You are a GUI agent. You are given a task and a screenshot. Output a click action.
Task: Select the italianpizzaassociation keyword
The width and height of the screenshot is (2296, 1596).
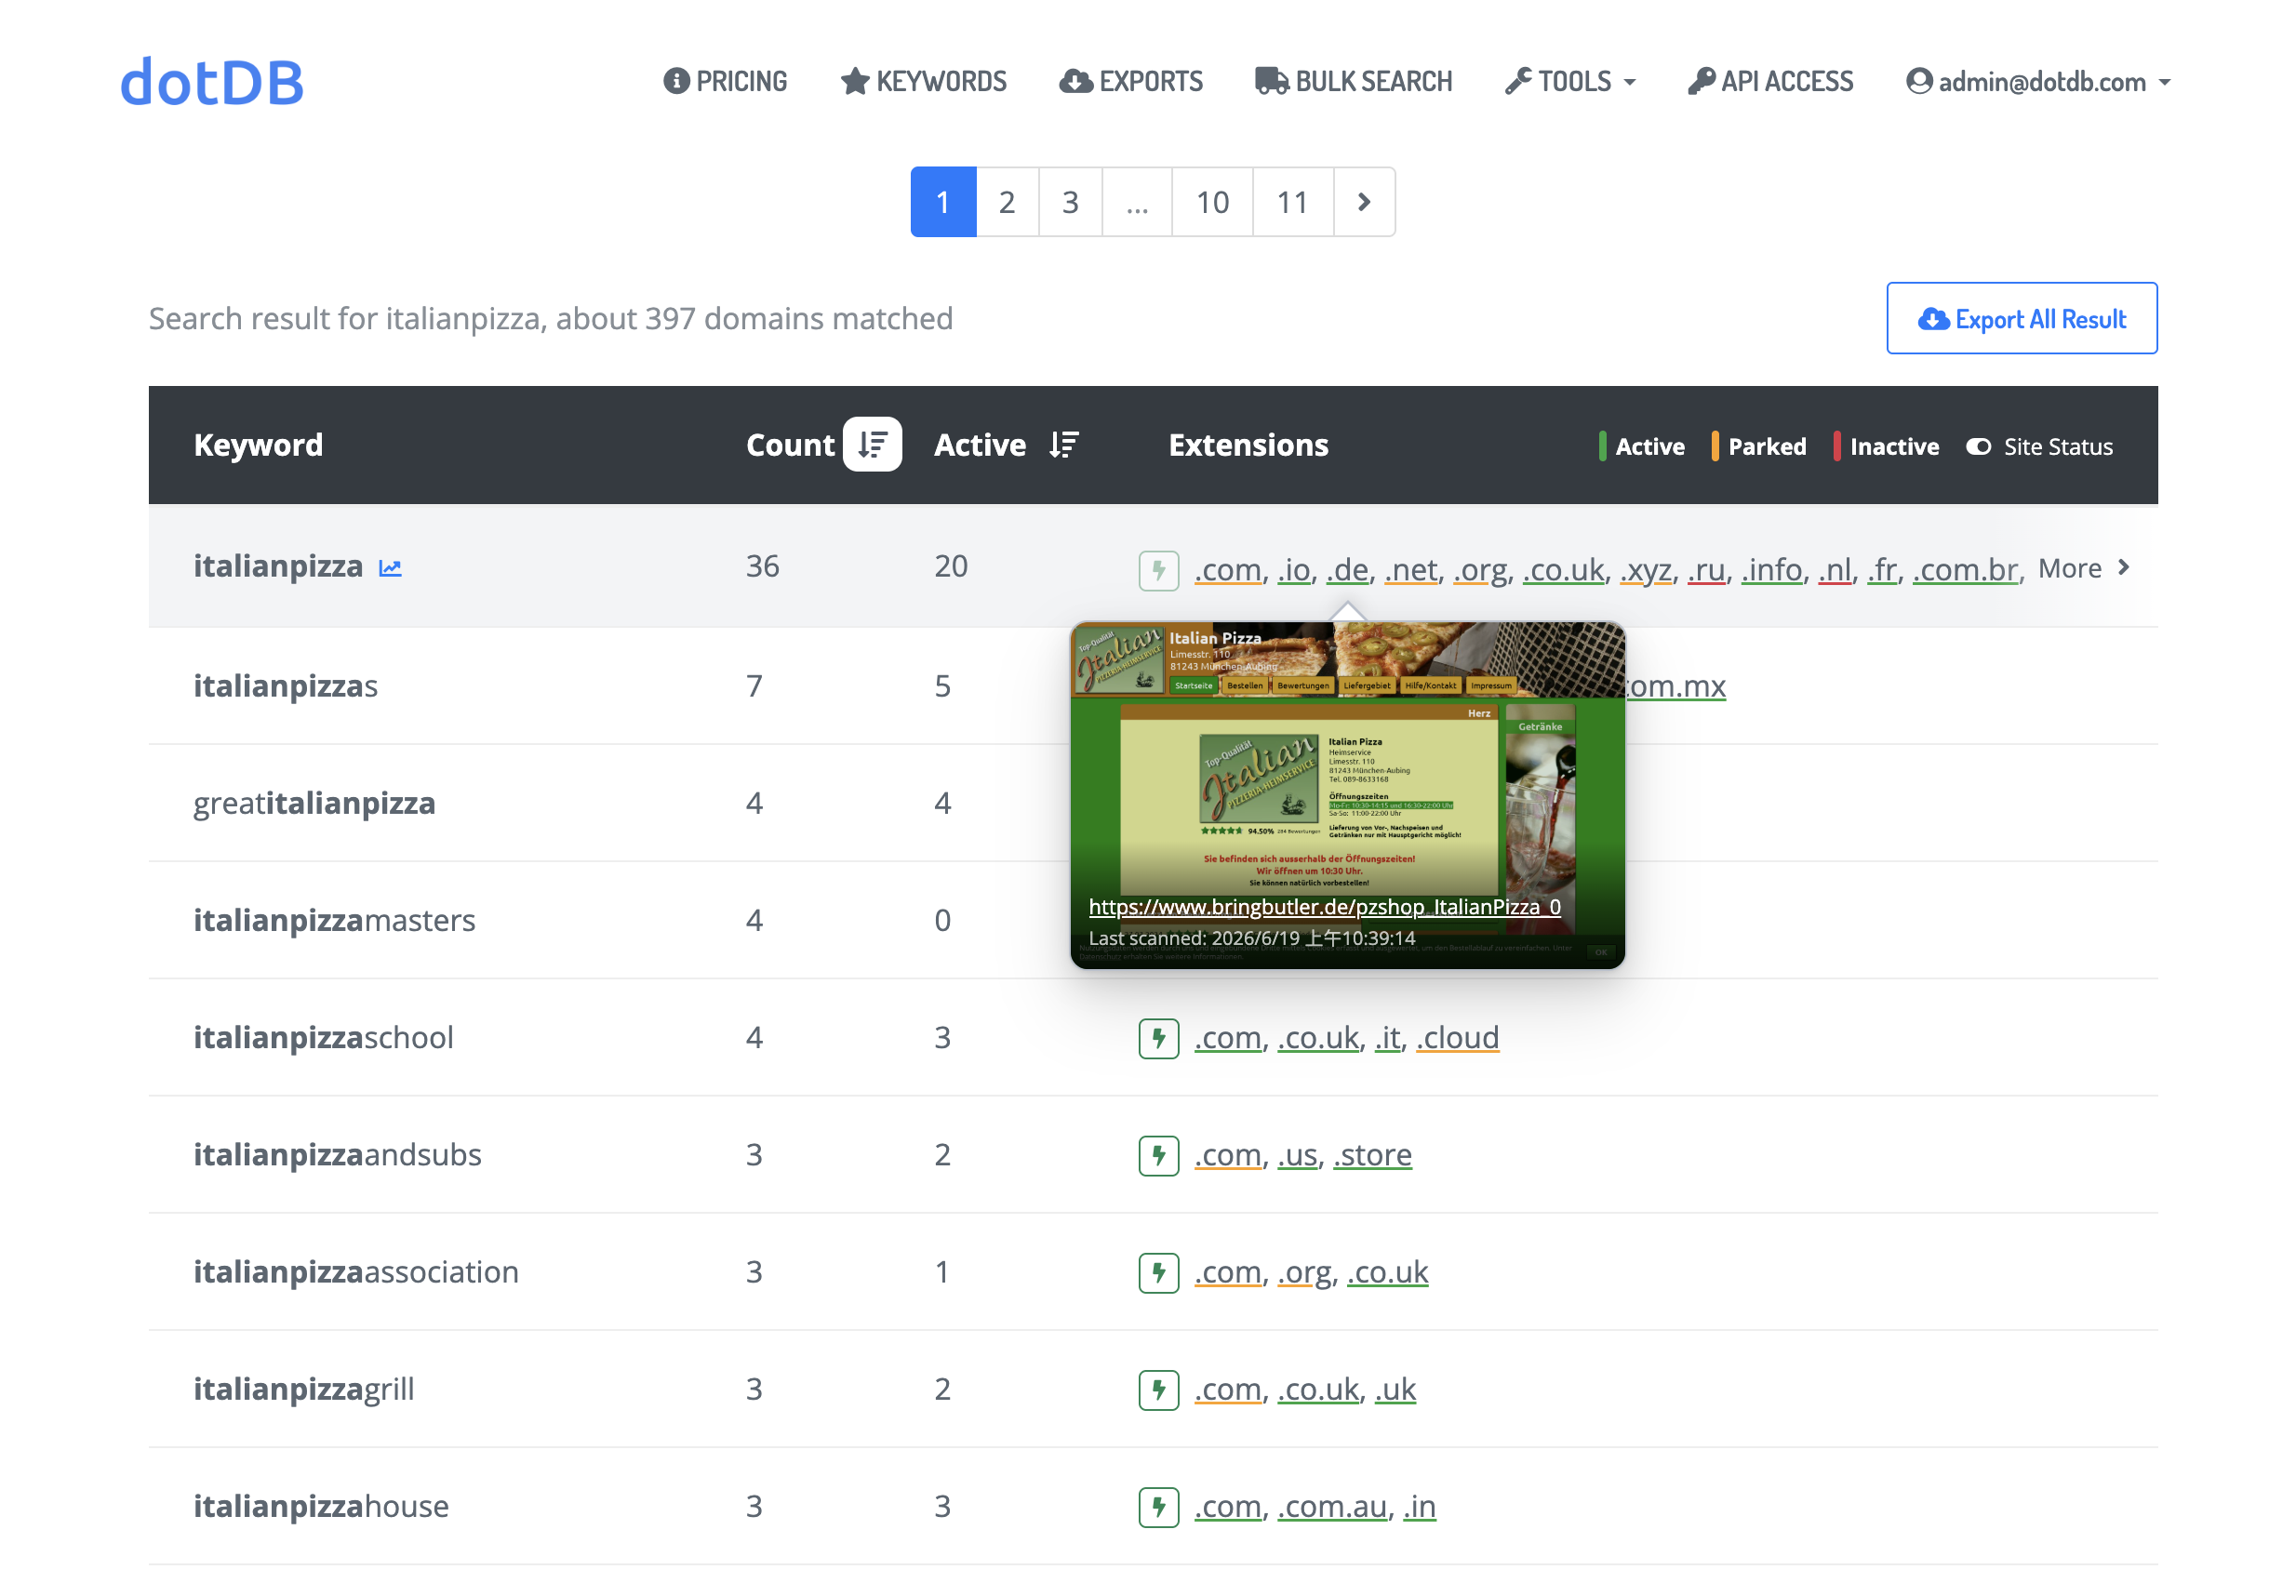[x=356, y=1271]
